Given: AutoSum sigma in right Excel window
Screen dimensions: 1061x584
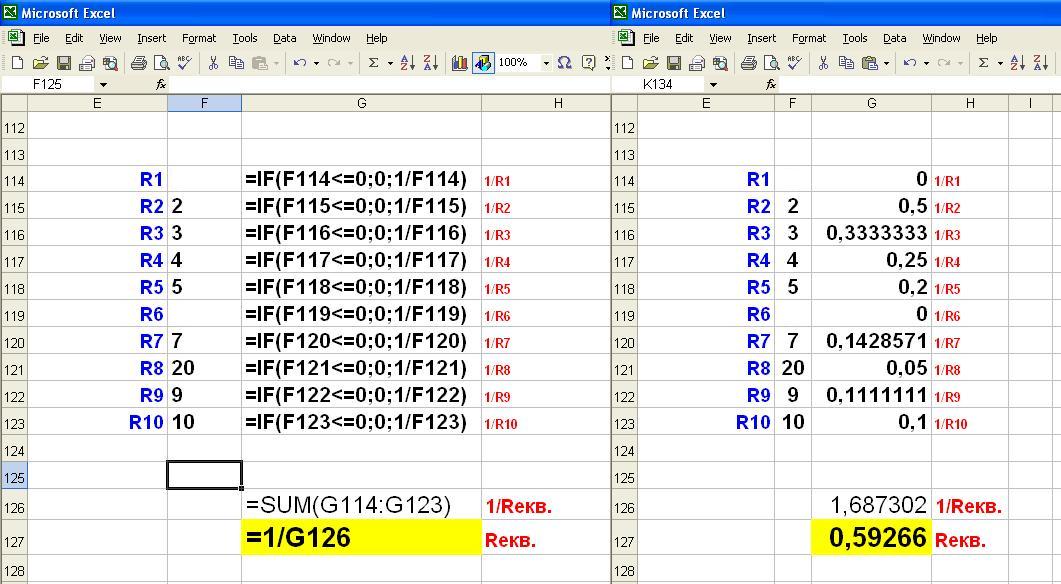Looking at the screenshot, I should 983,63.
